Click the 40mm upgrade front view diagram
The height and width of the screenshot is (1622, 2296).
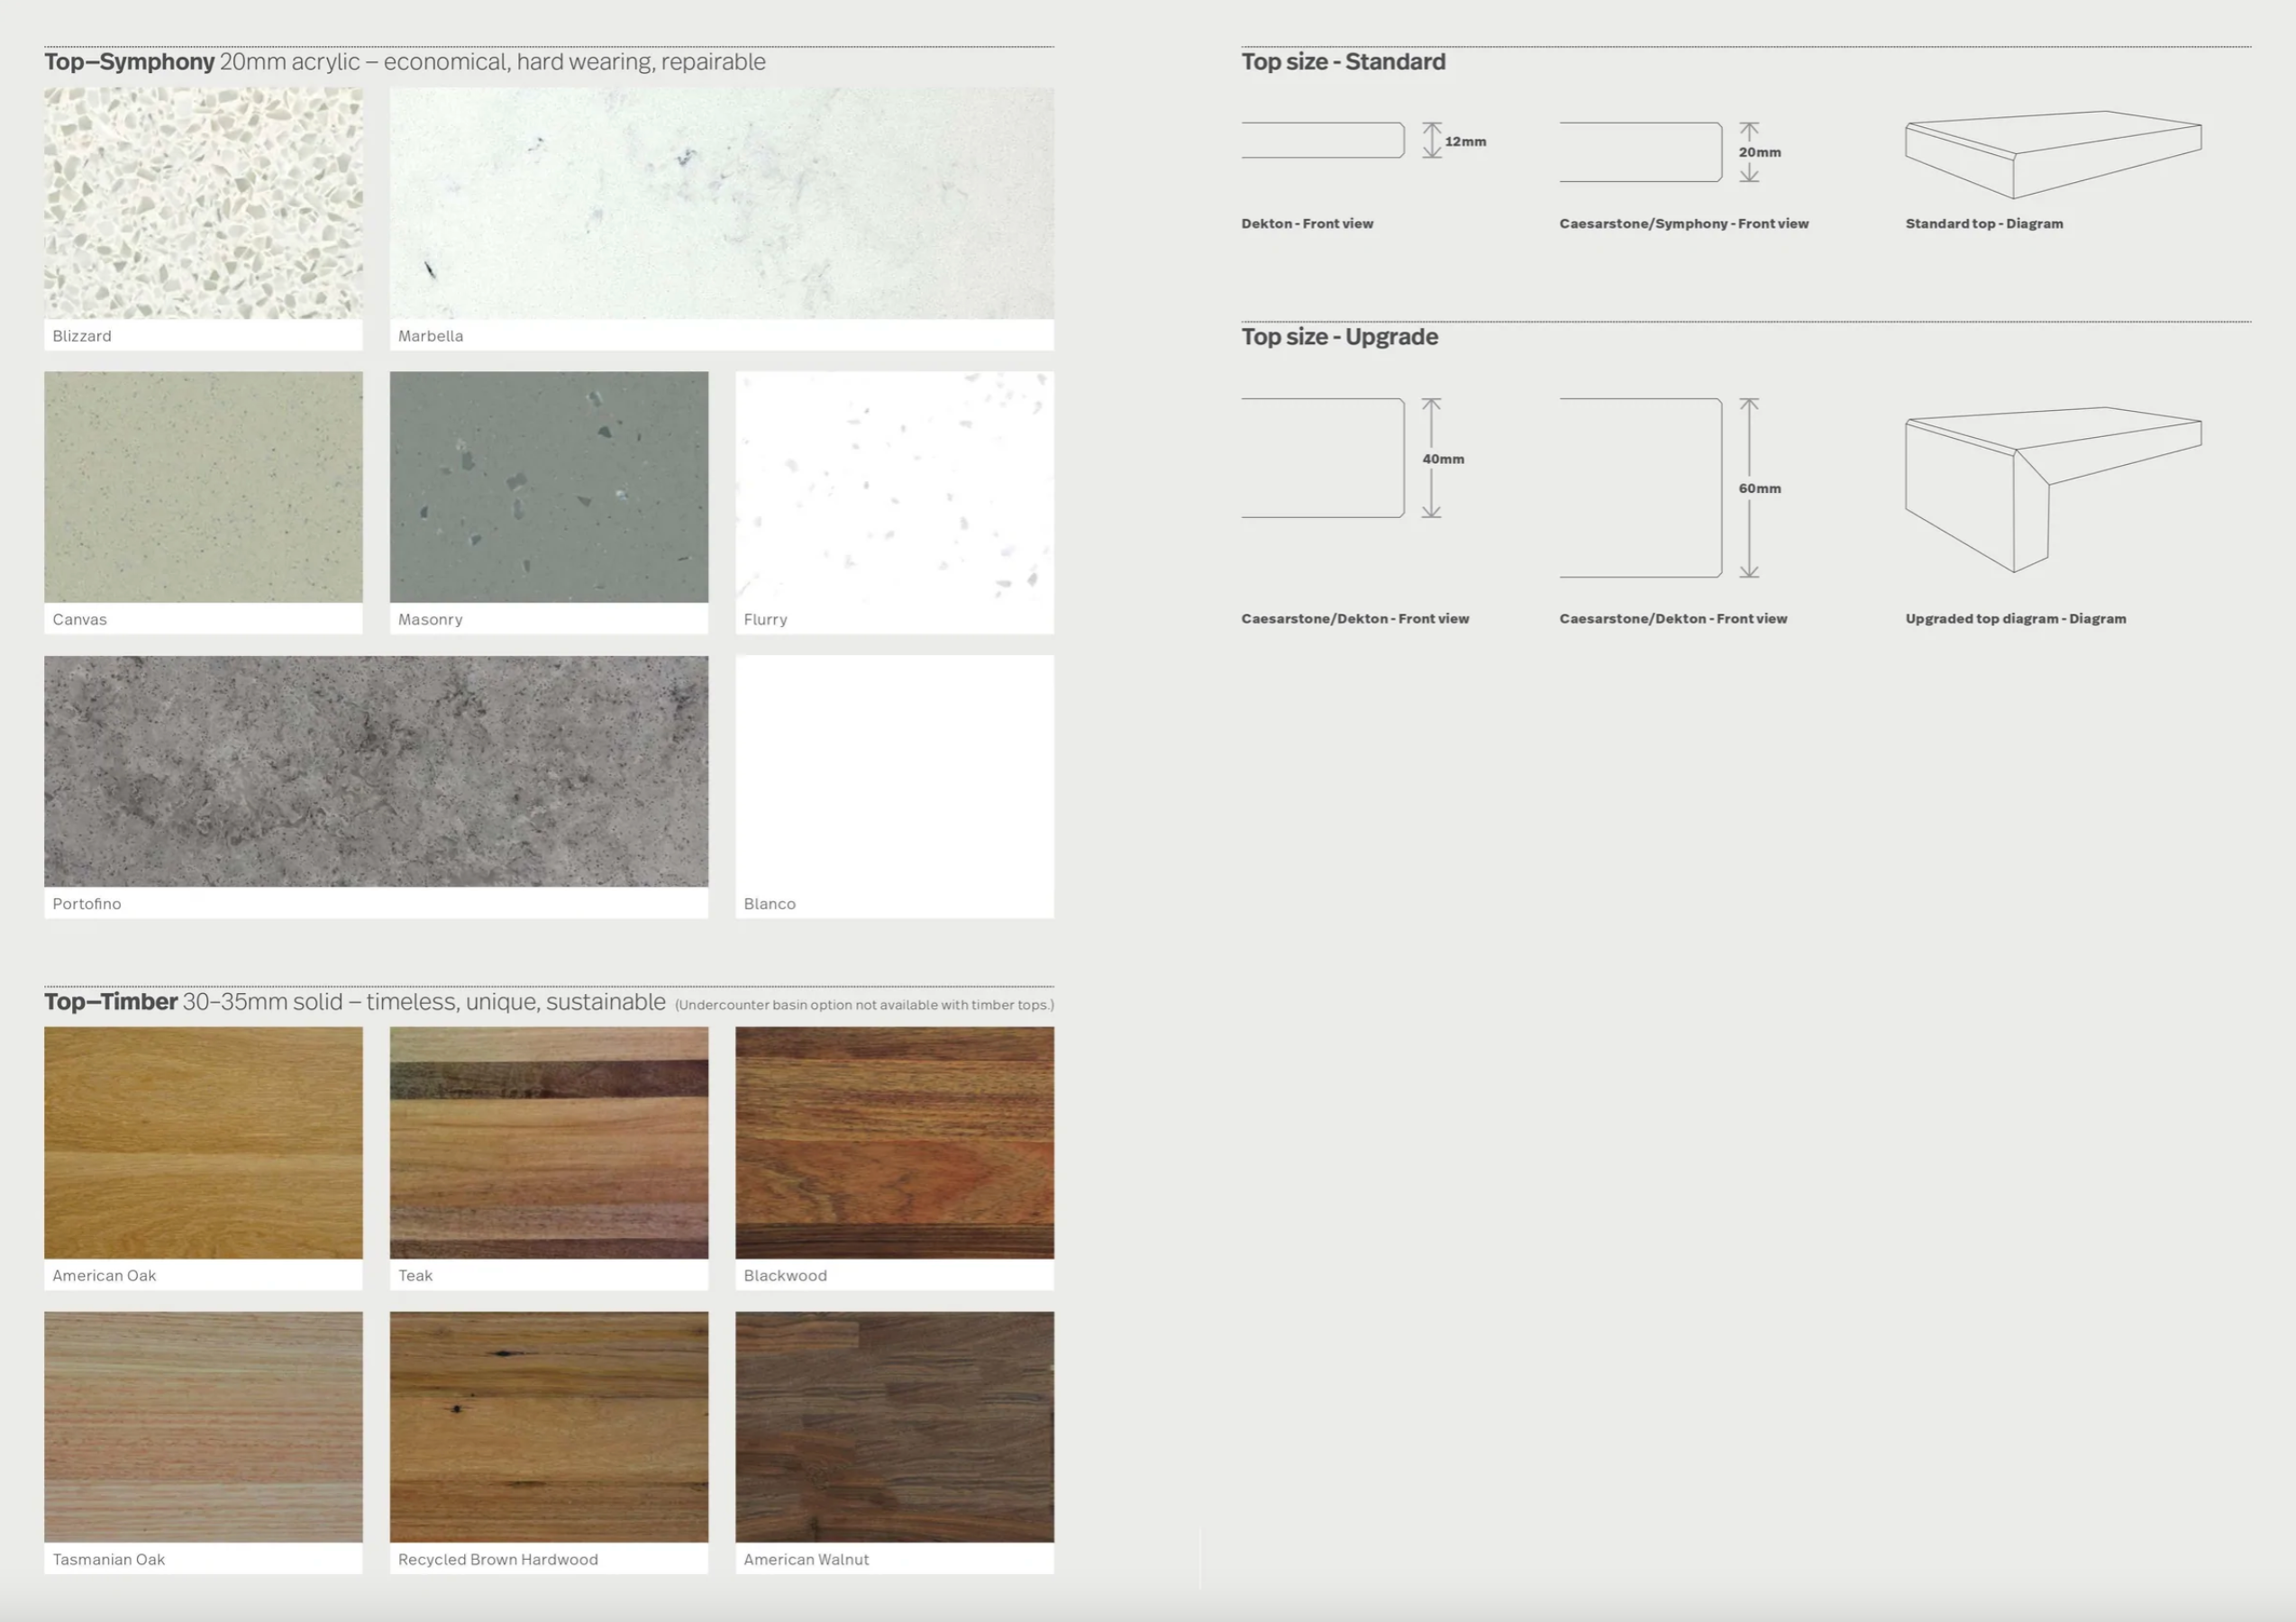[1323, 458]
